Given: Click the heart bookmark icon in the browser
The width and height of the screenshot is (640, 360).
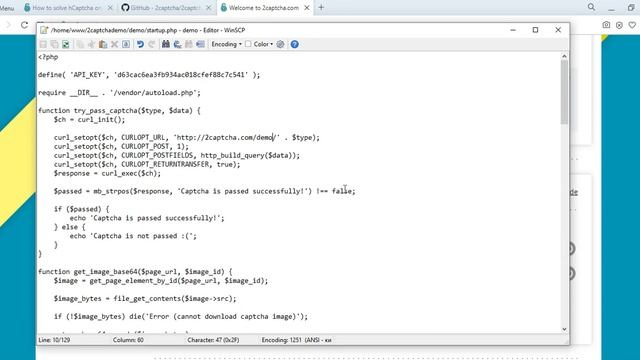Looking at the screenshot, I should pos(632,25).
